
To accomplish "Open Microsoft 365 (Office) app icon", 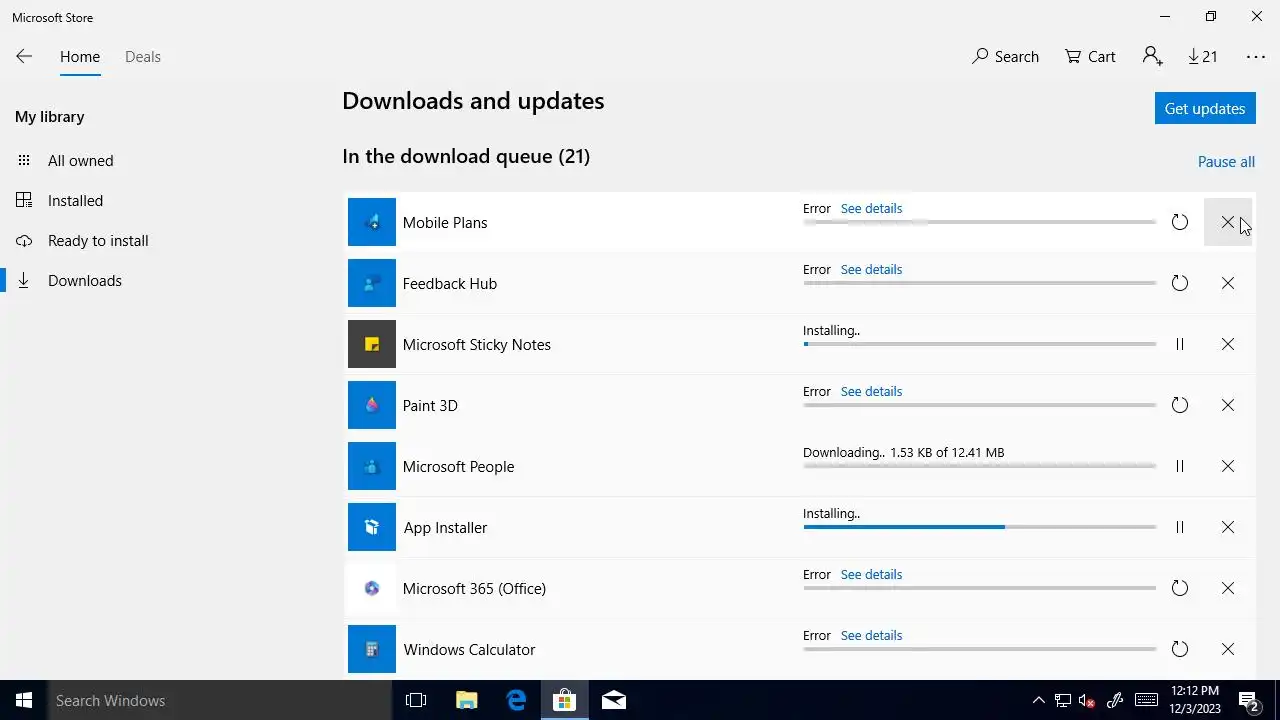I will (x=372, y=588).
